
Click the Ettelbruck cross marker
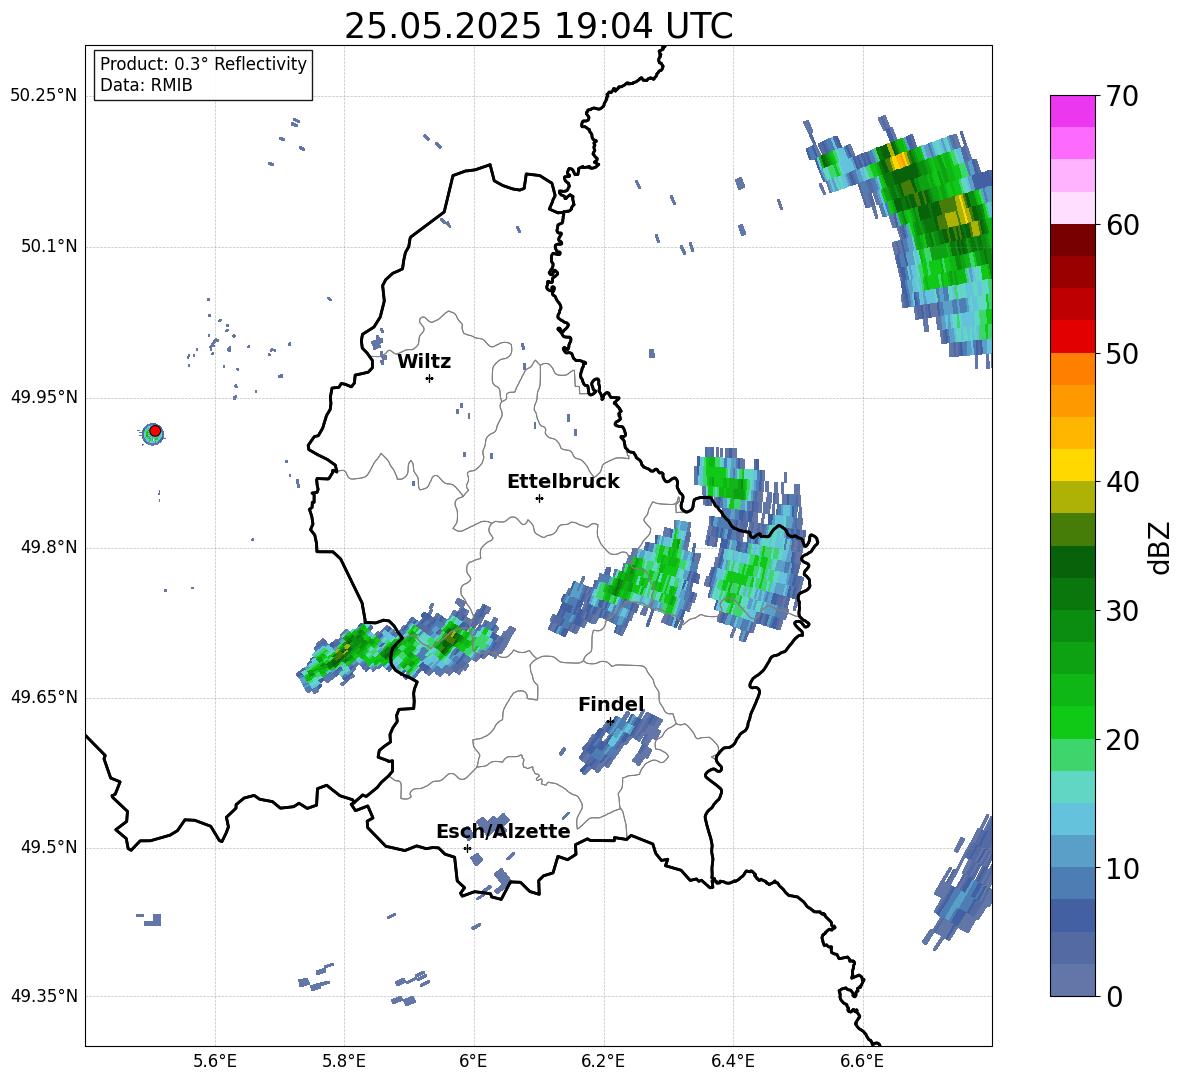[539, 498]
